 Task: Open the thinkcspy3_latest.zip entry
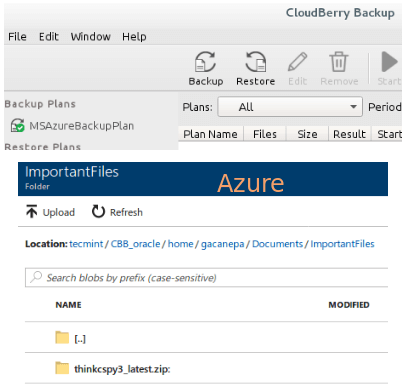(122, 369)
